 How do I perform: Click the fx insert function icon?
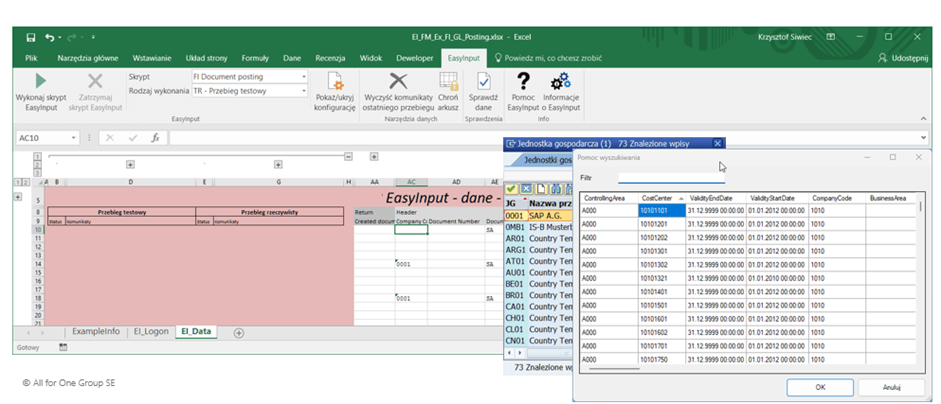[x=155, y=137]
